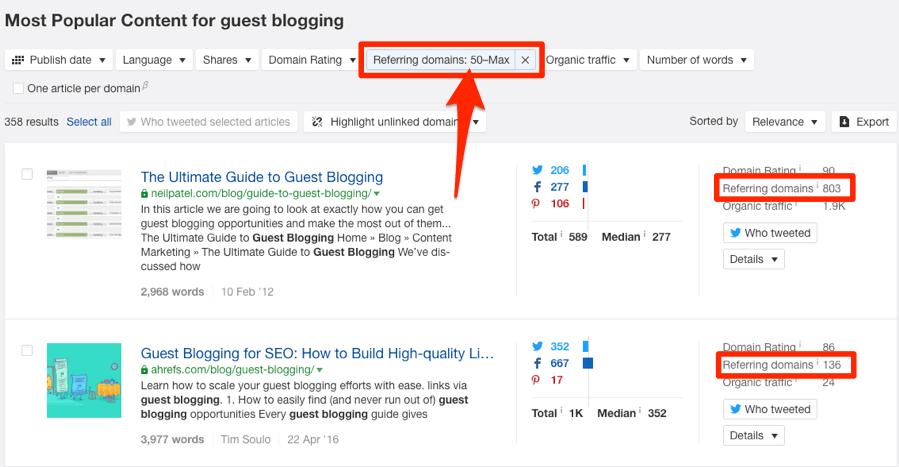
Task: Click the neilpatel.com URL link
Action: pos(261,194)
